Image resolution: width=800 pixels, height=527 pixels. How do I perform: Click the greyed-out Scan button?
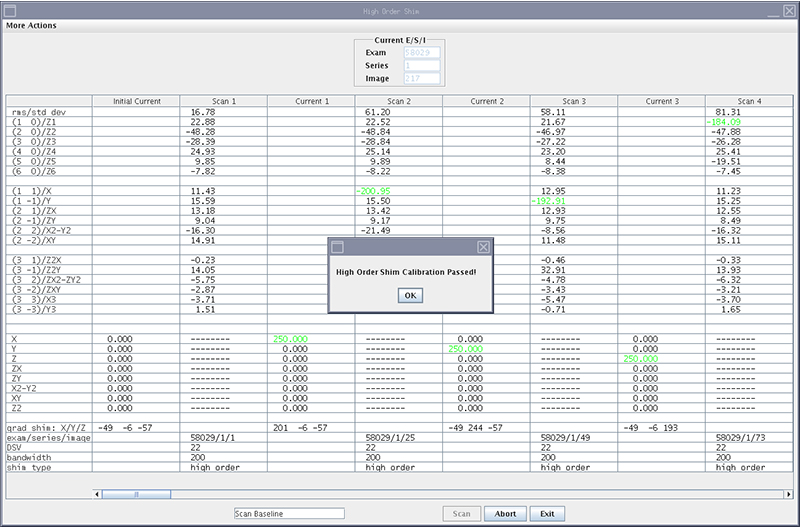(461, 514)
